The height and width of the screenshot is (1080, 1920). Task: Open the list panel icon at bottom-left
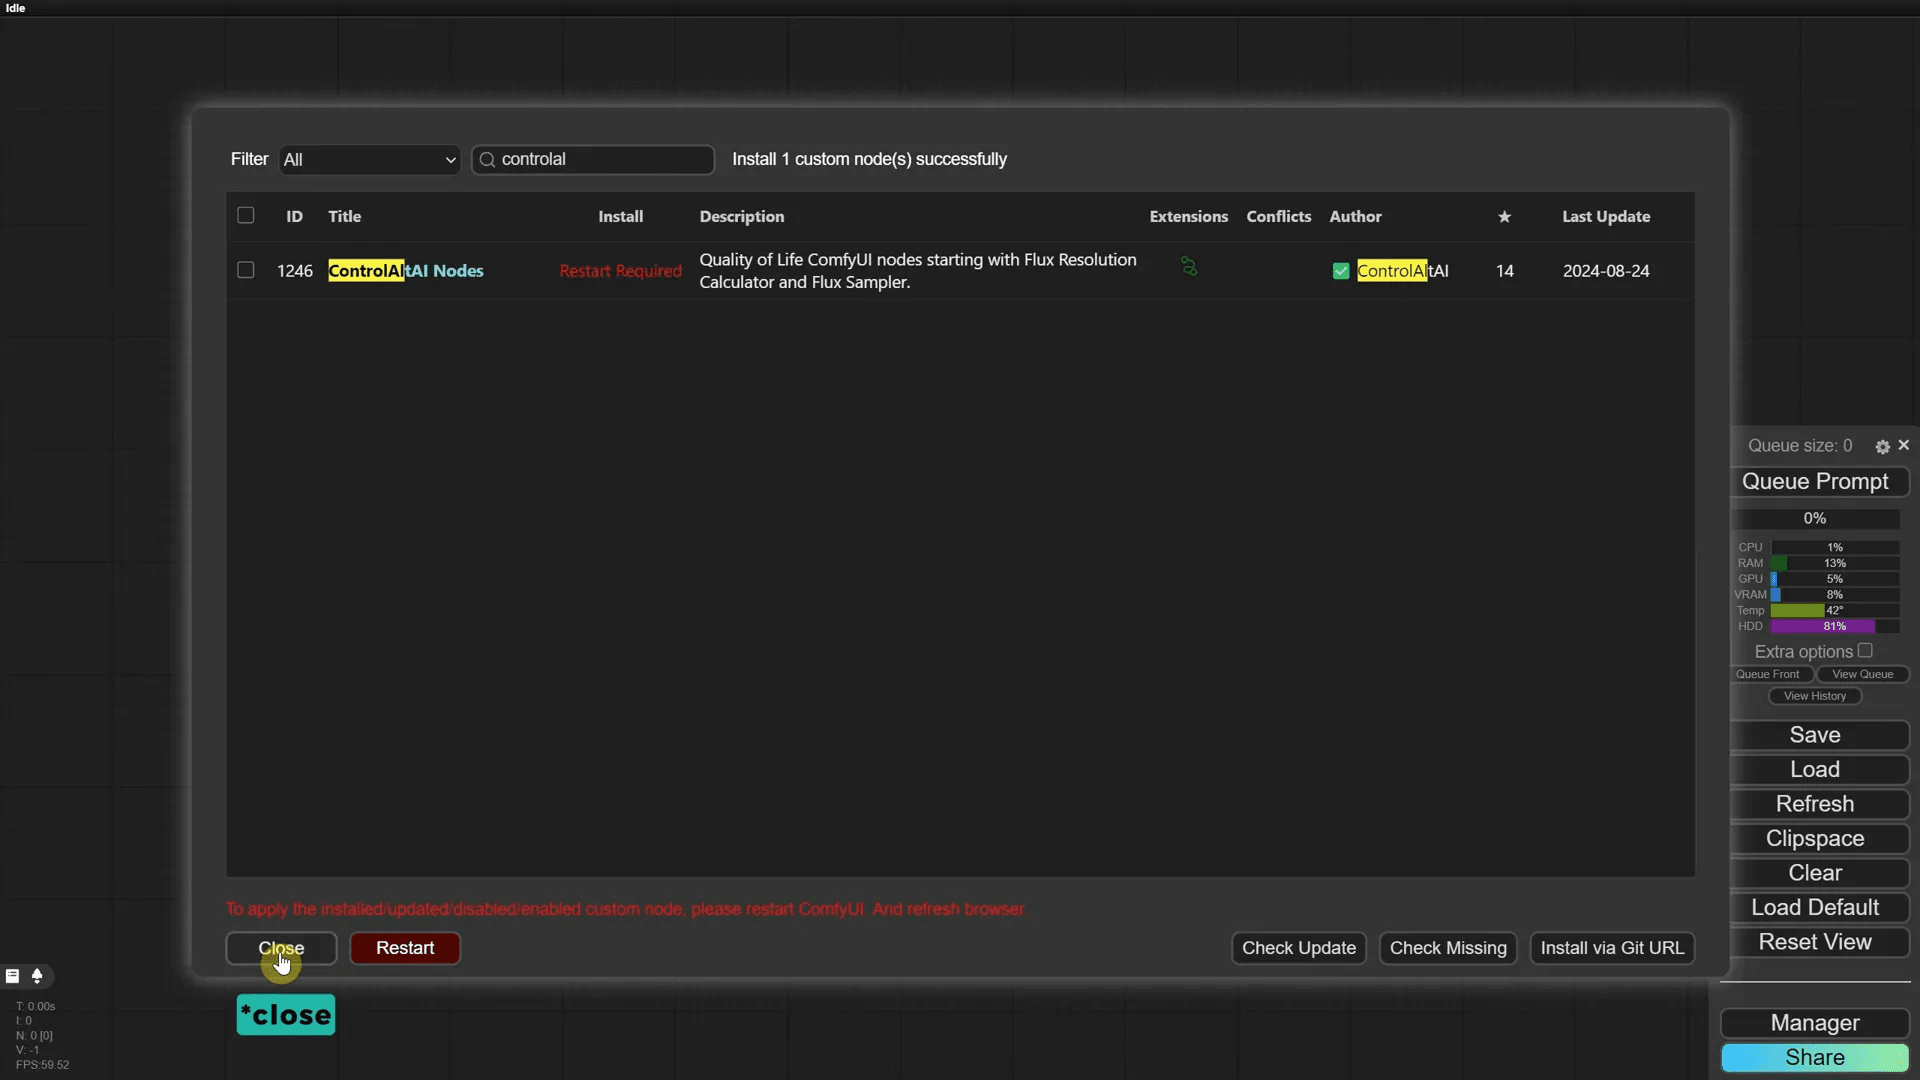[13, 976]
